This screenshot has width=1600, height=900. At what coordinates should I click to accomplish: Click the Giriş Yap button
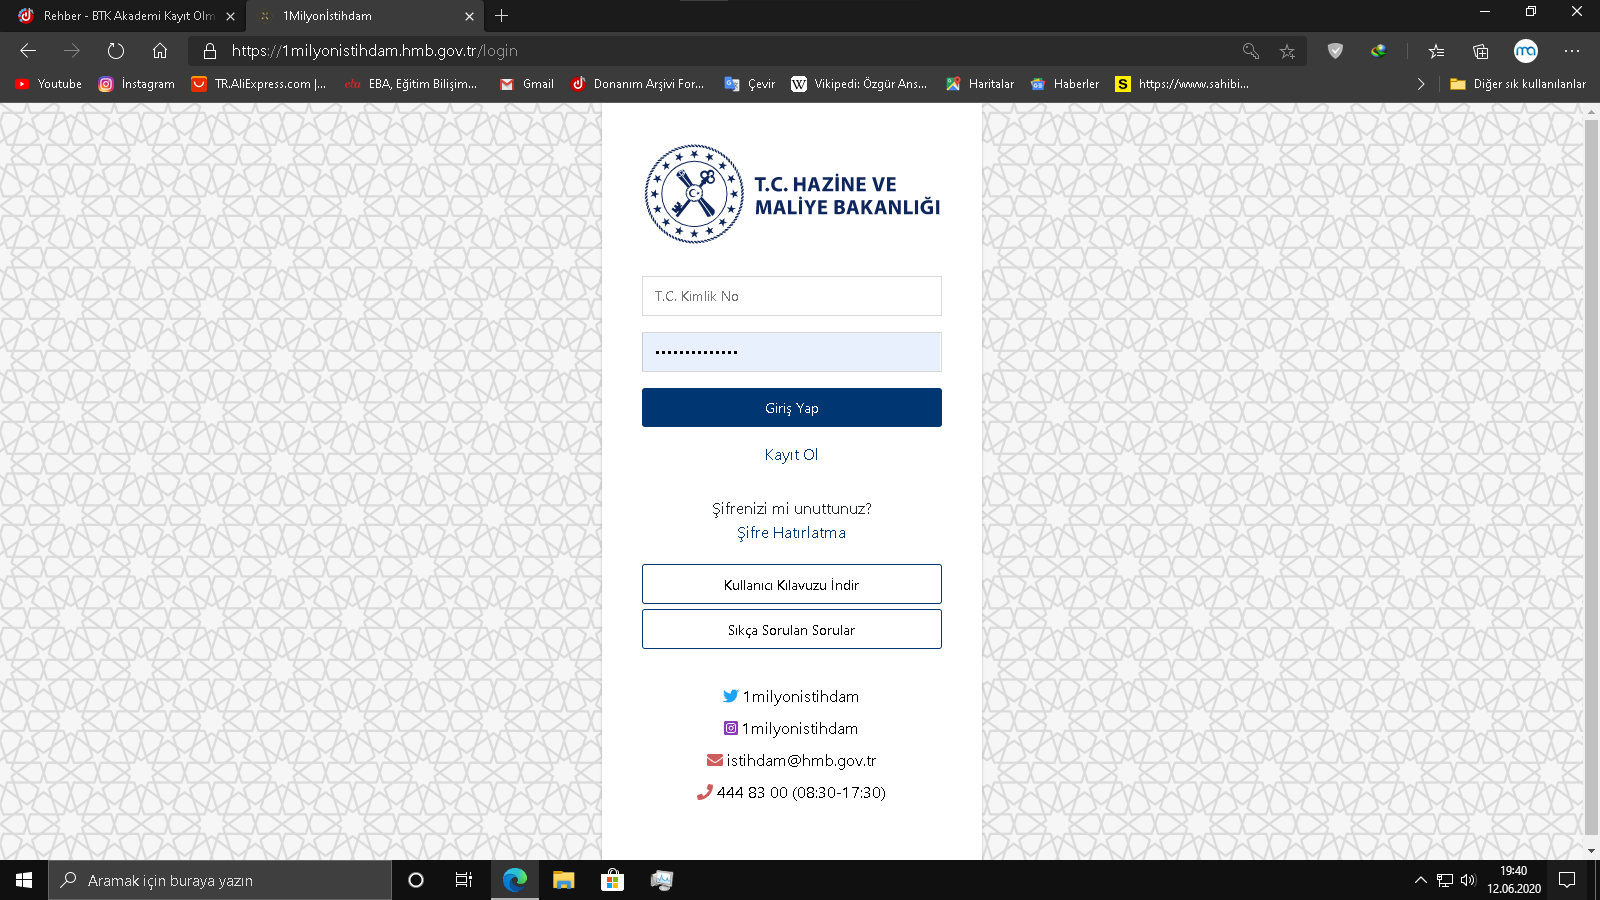(792, 408)
